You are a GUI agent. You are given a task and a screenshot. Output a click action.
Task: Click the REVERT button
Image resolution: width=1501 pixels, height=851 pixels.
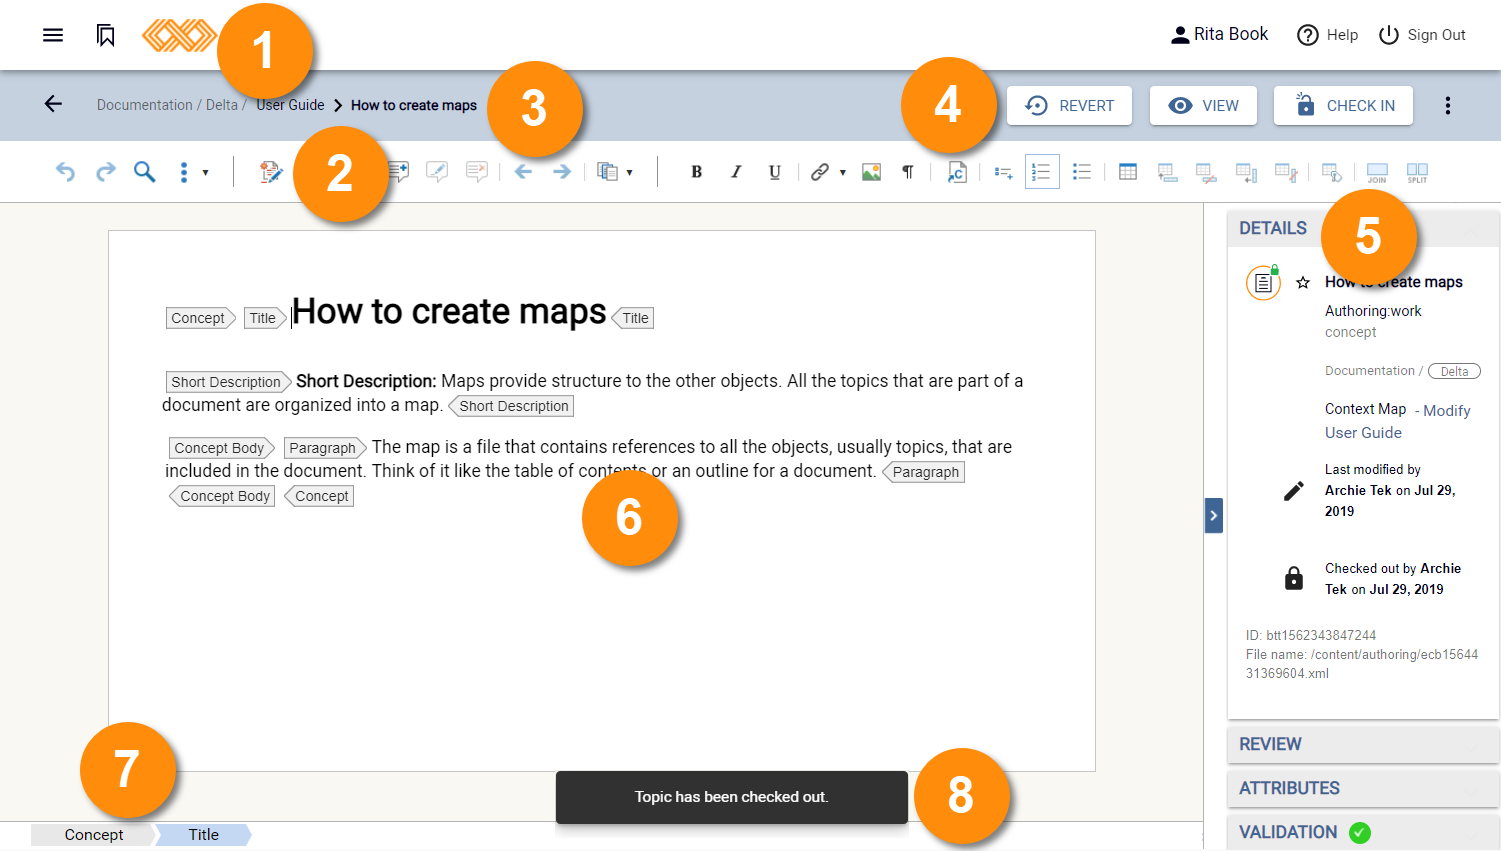click(1069, 105)
